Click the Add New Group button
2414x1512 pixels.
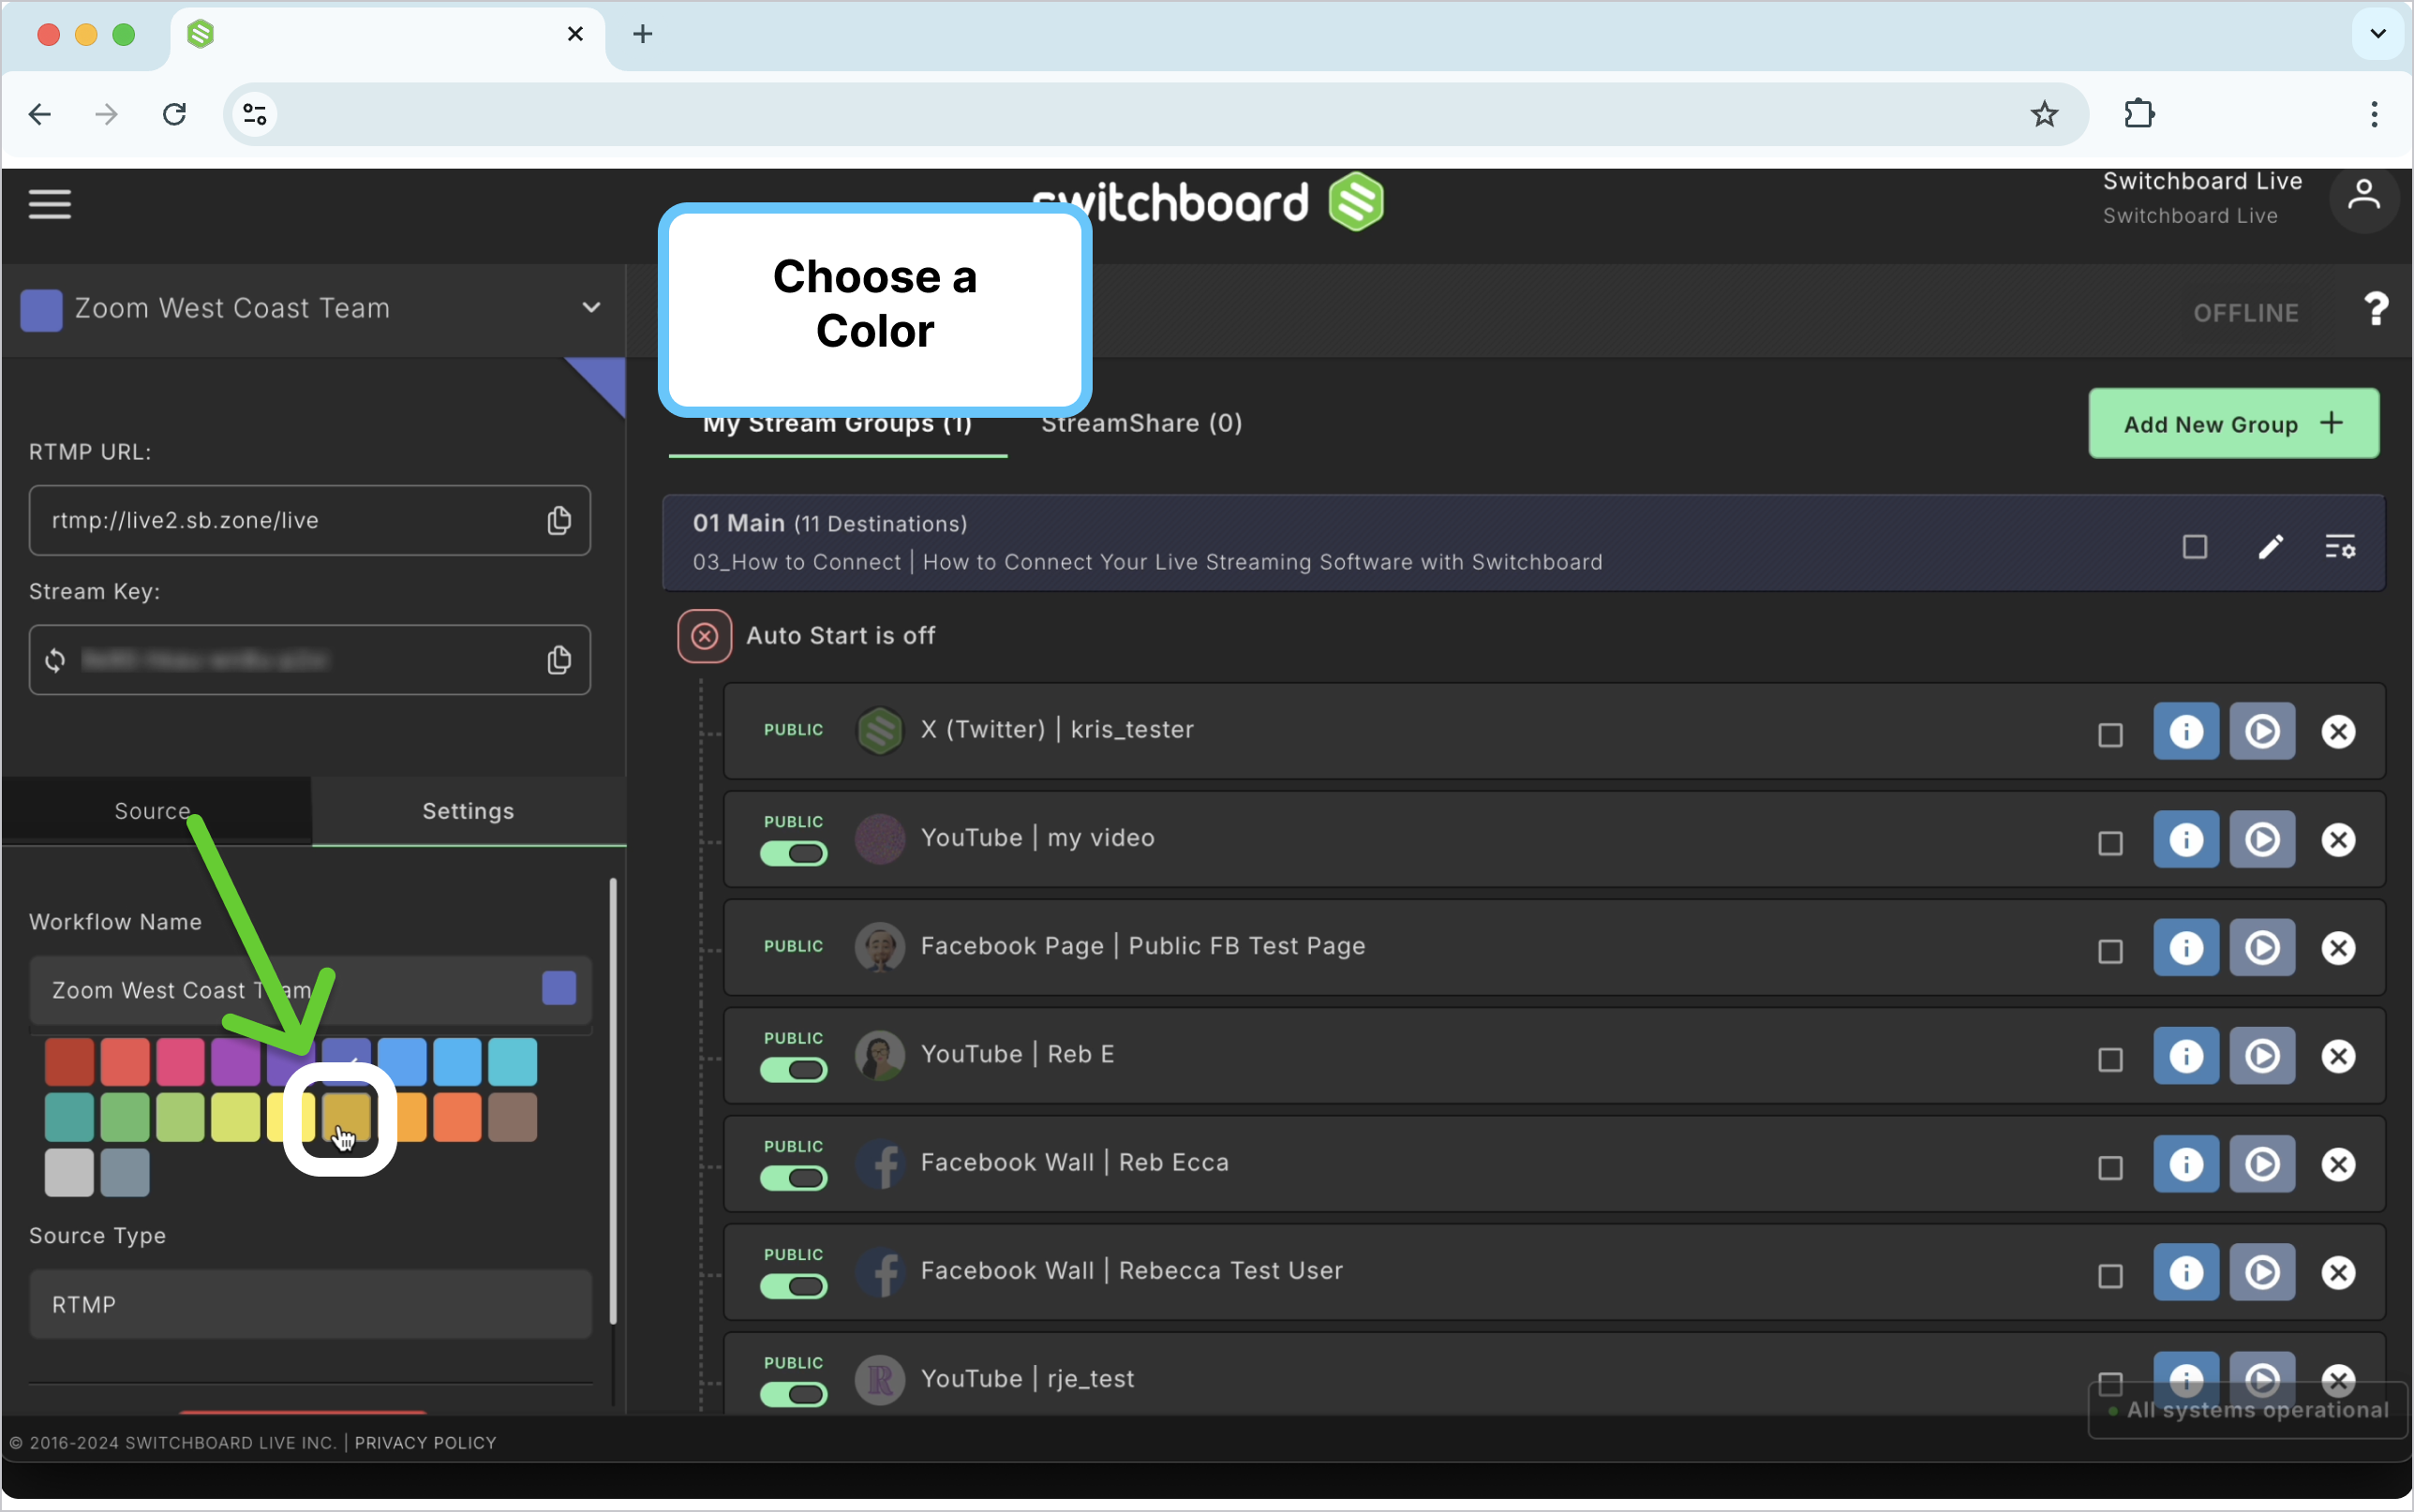click(2232, 423)
